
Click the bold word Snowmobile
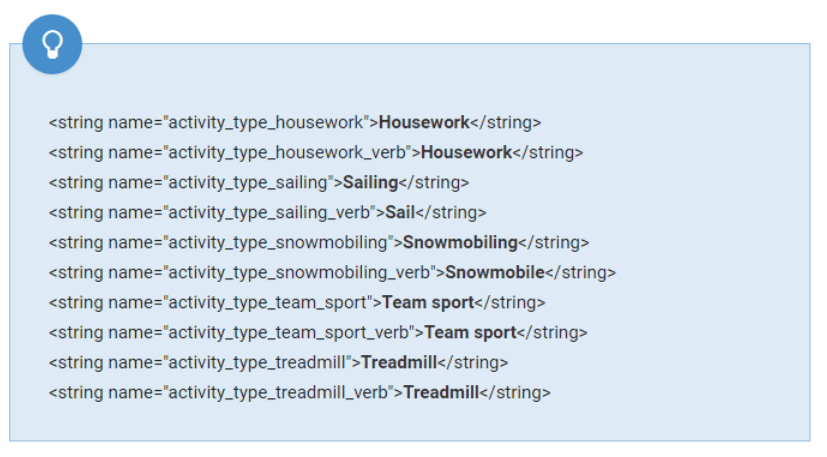pyautogui.click(x=494, y=273)
